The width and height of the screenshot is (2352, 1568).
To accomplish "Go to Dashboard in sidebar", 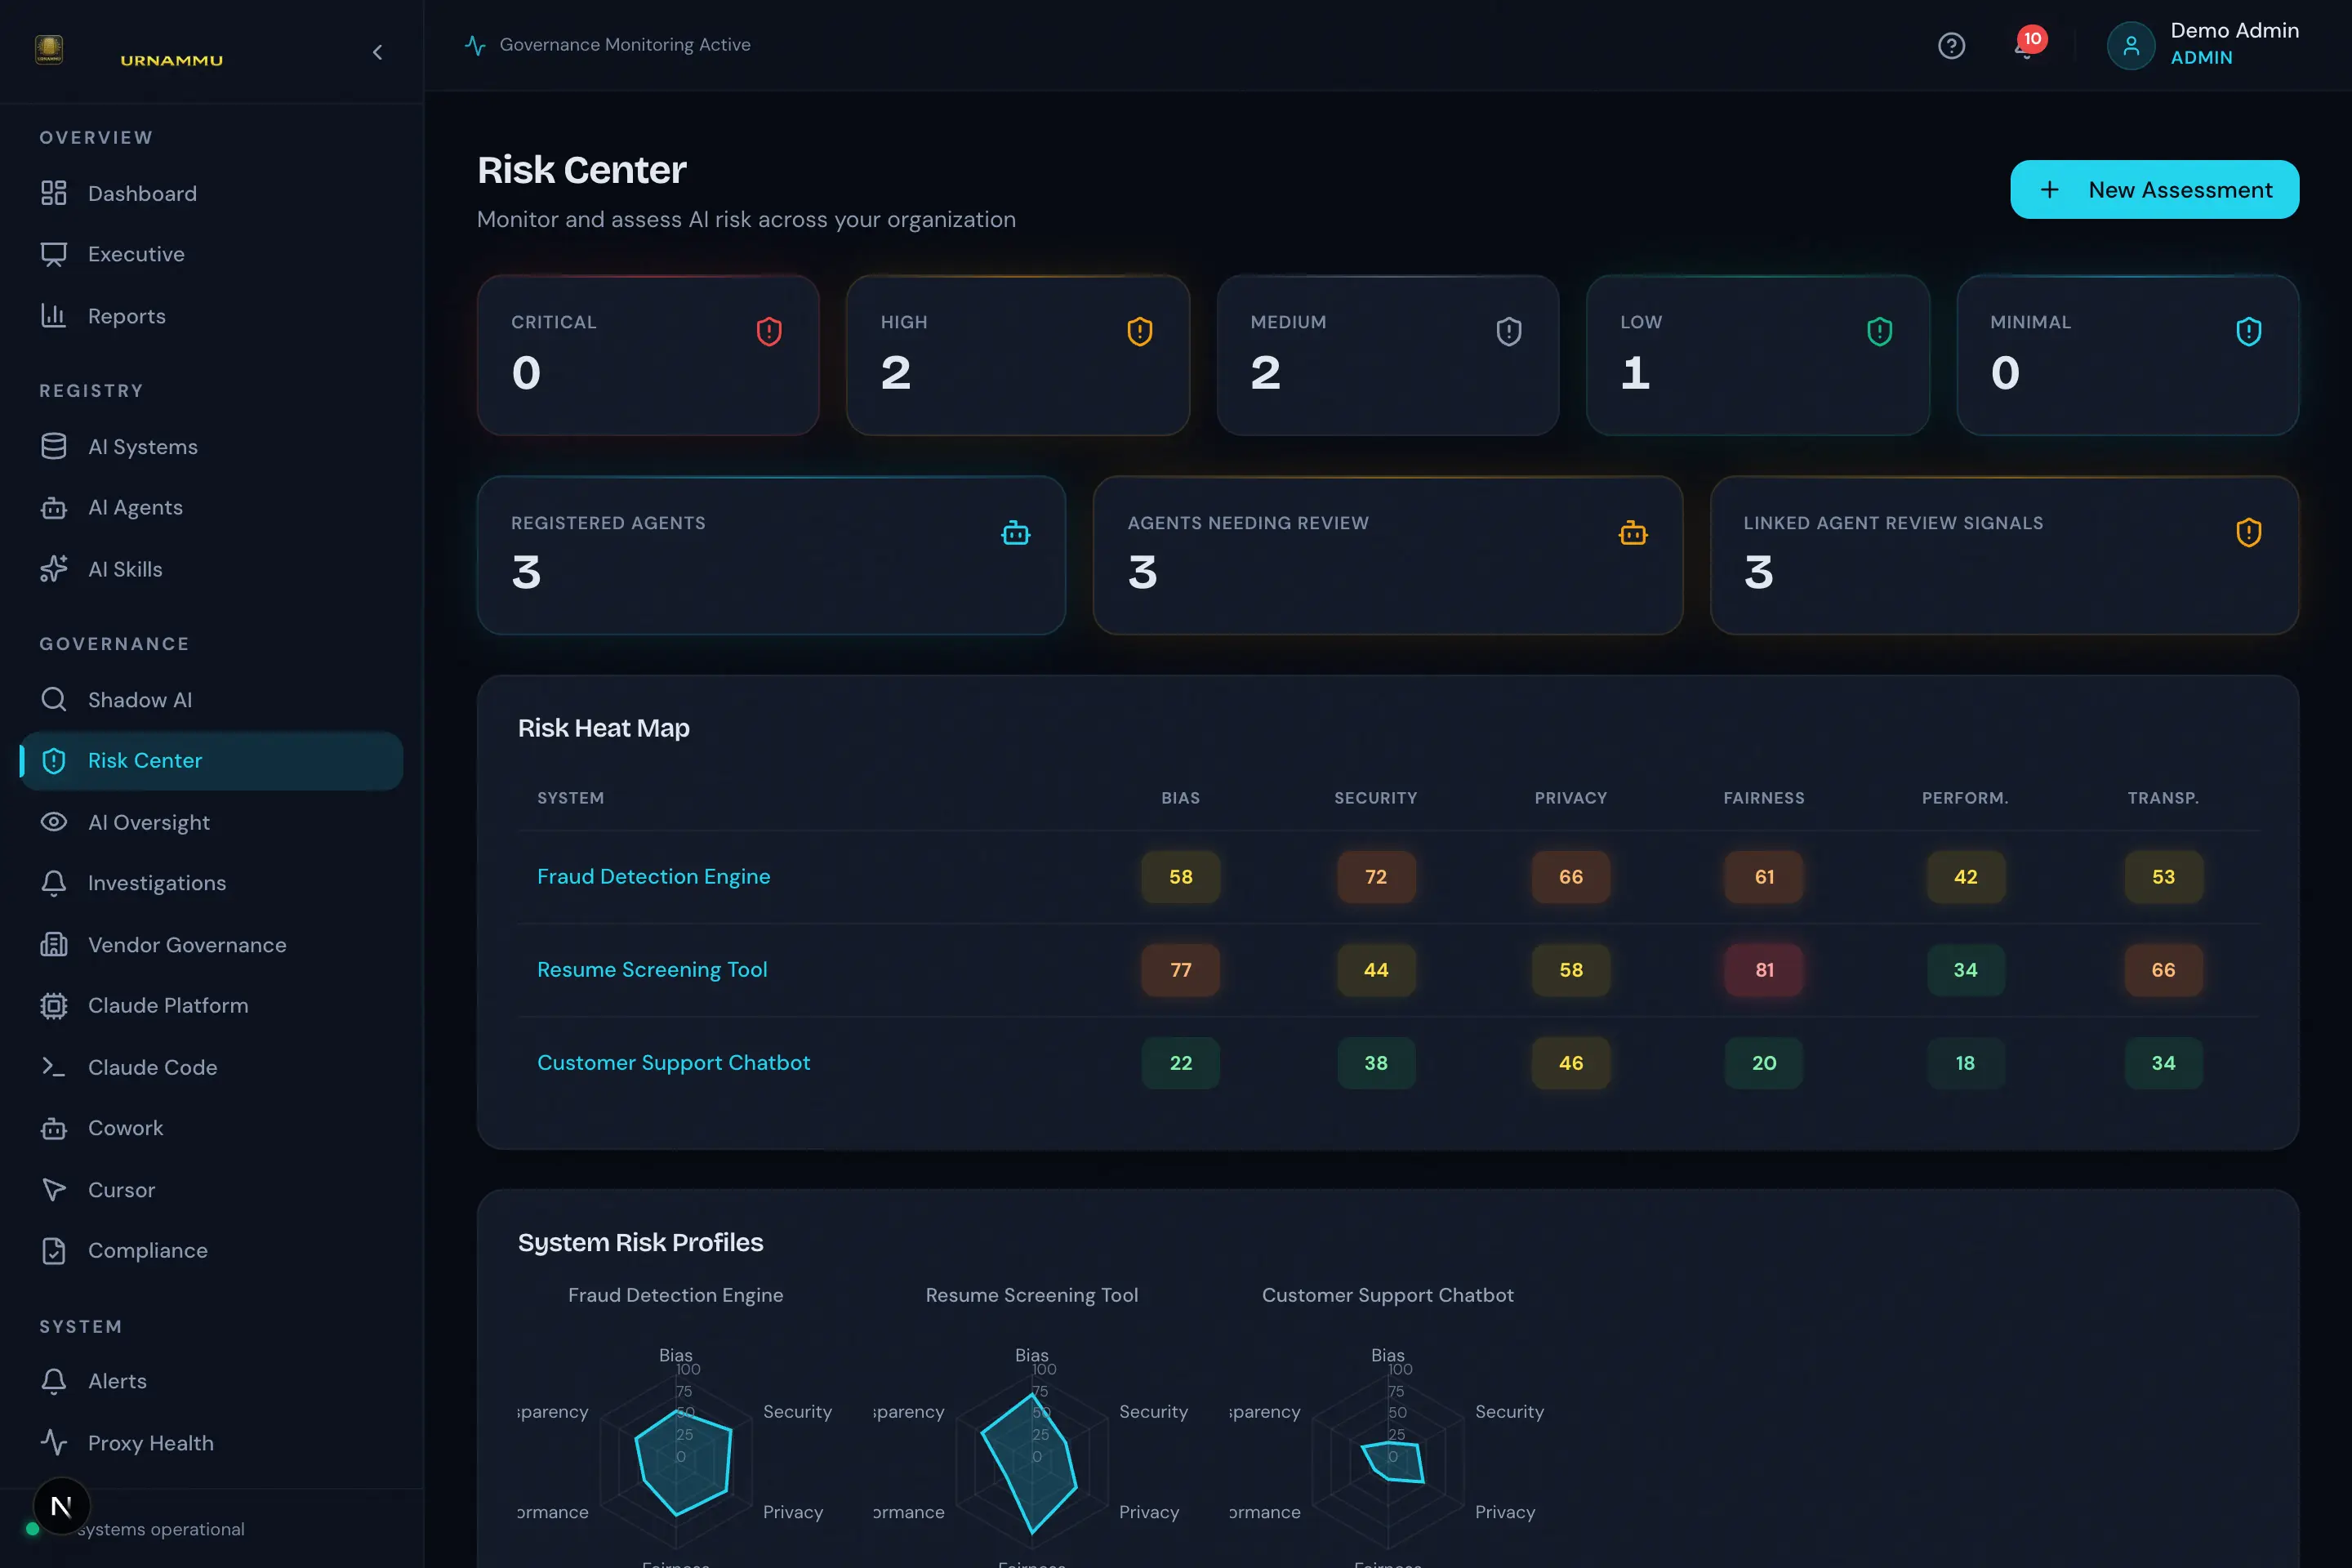I will pos(211,193).
